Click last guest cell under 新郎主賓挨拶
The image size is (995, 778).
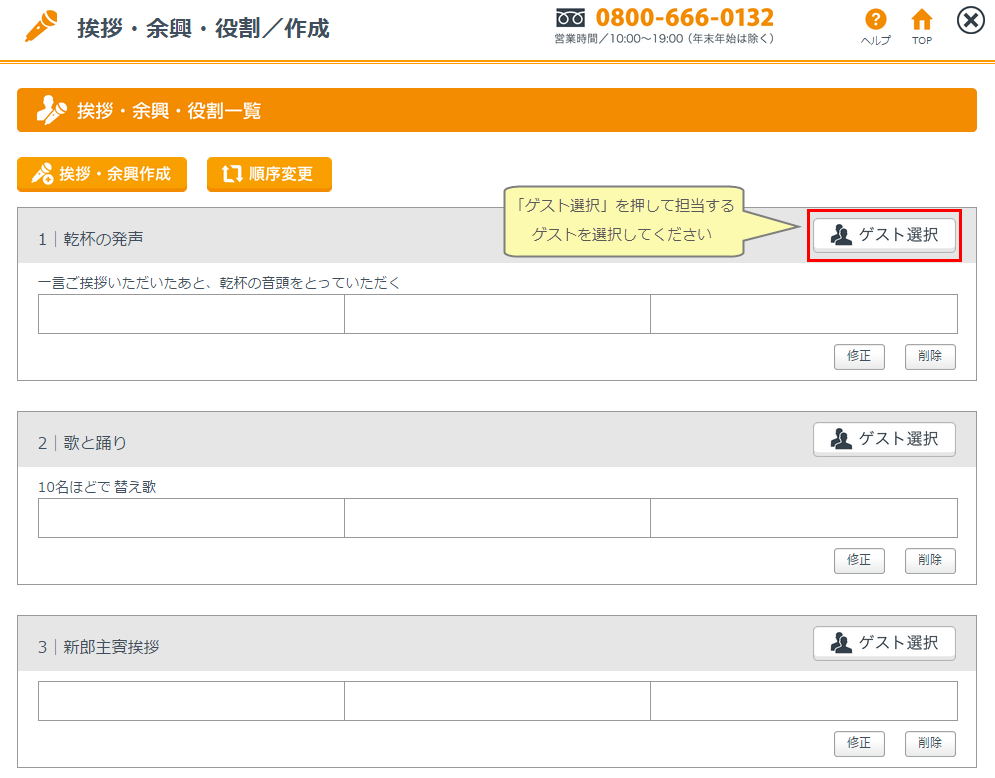[803, 701]
